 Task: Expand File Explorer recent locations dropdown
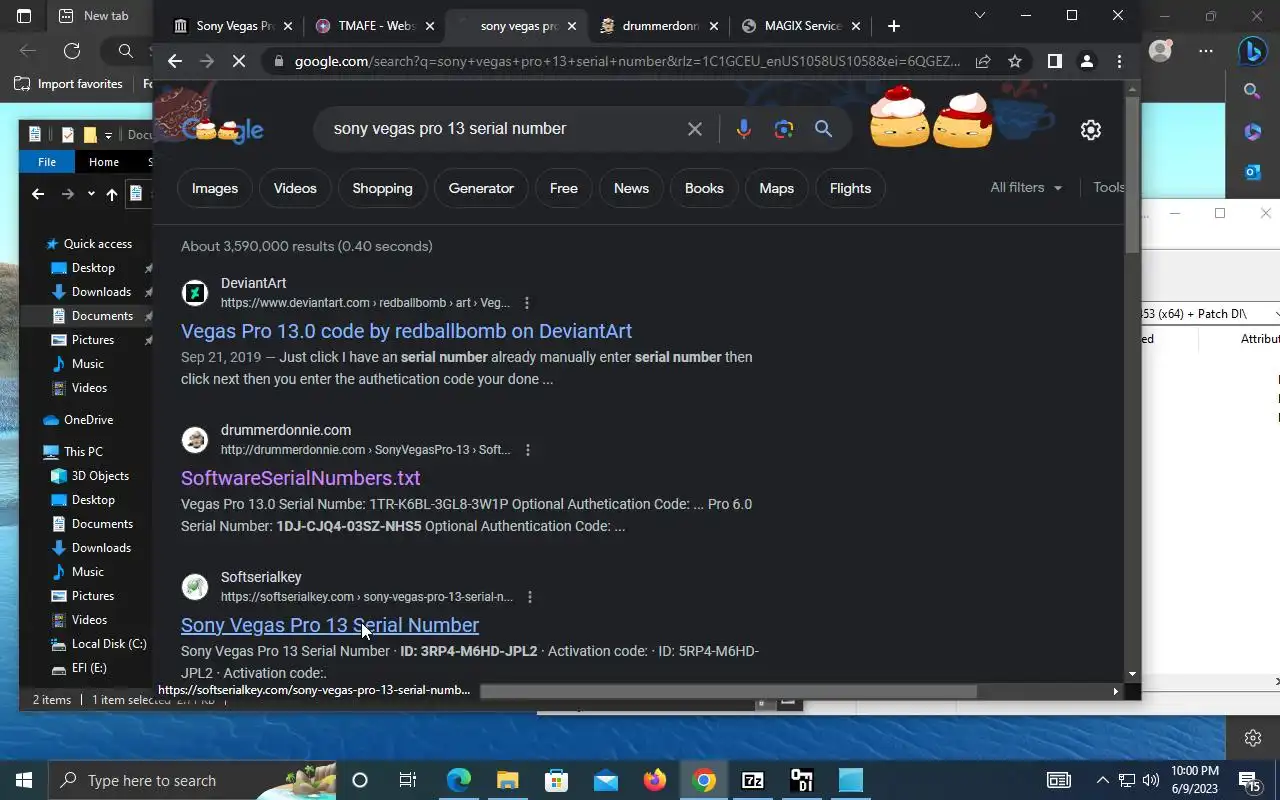pyautogui.click(x=91, y=194)
